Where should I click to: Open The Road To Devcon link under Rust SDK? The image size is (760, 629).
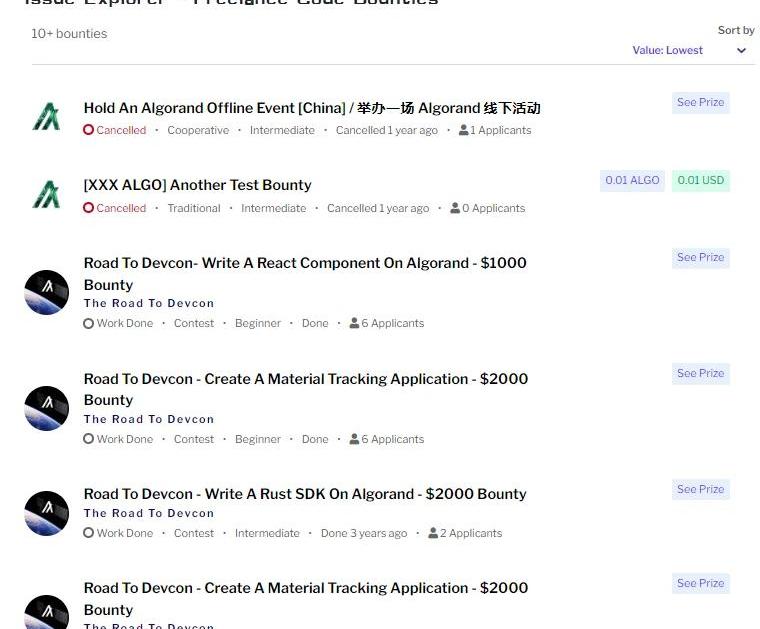click(x=149, y=513)
